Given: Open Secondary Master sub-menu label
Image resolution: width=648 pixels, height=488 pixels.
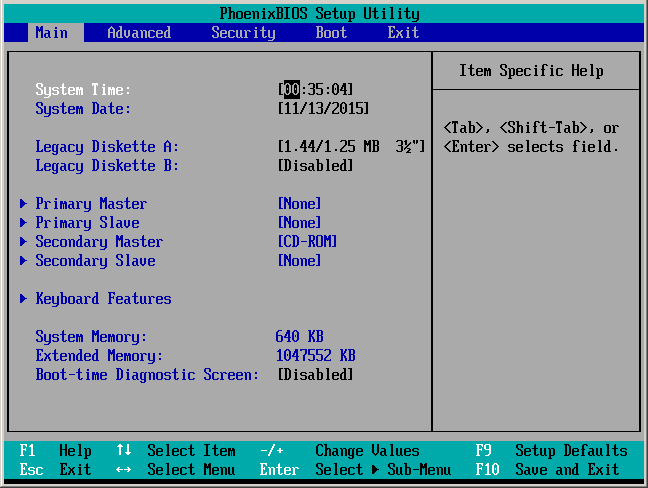Looking at the screenshot, I should [99, 242].
